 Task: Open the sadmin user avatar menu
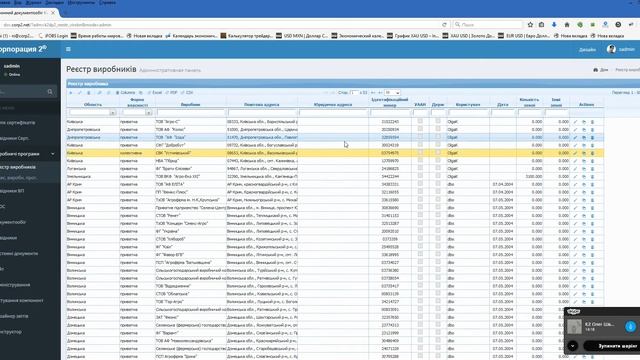(x=611, y=49)
